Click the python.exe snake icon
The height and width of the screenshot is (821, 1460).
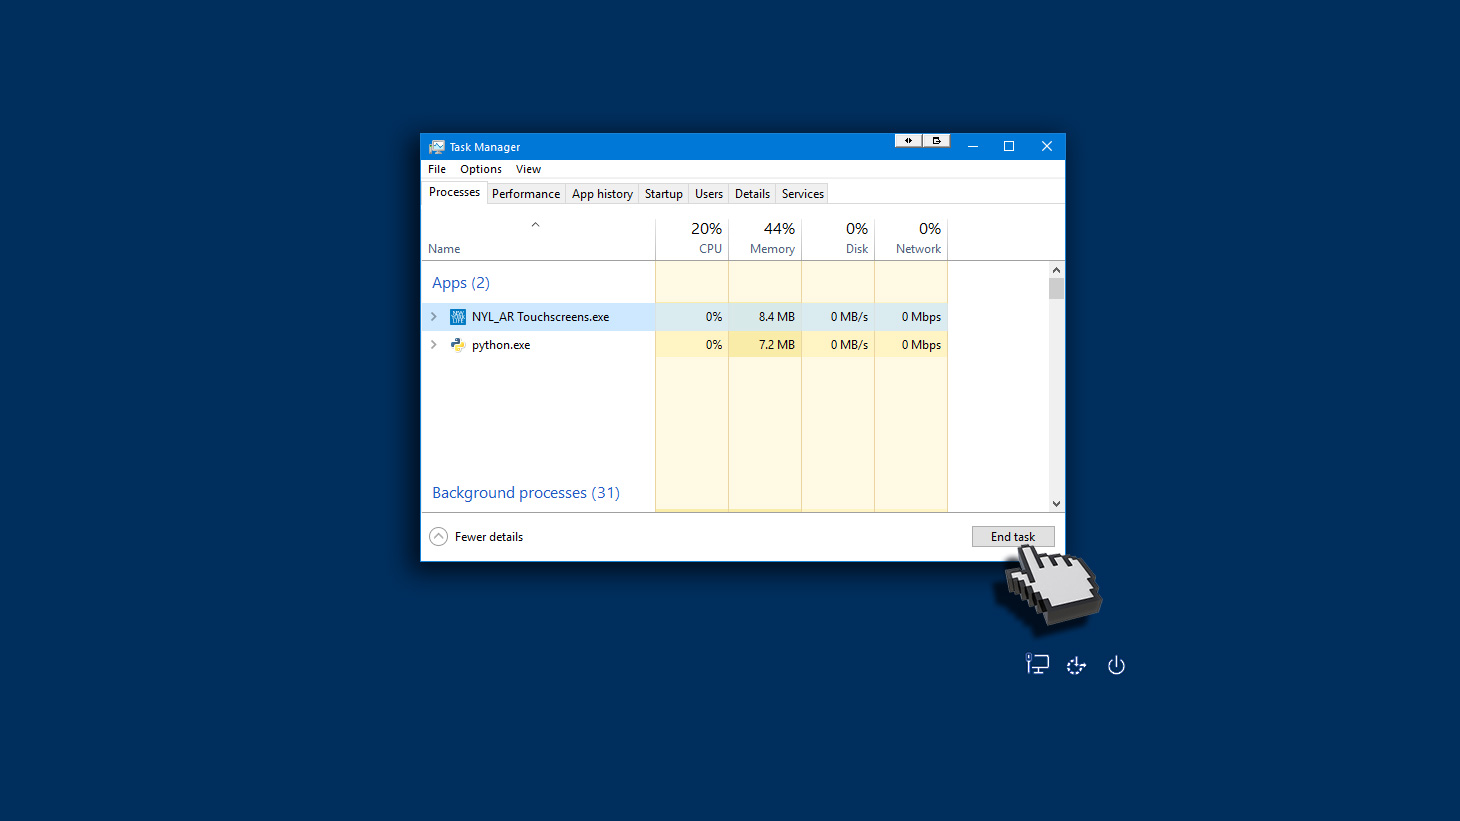[458, 345]
